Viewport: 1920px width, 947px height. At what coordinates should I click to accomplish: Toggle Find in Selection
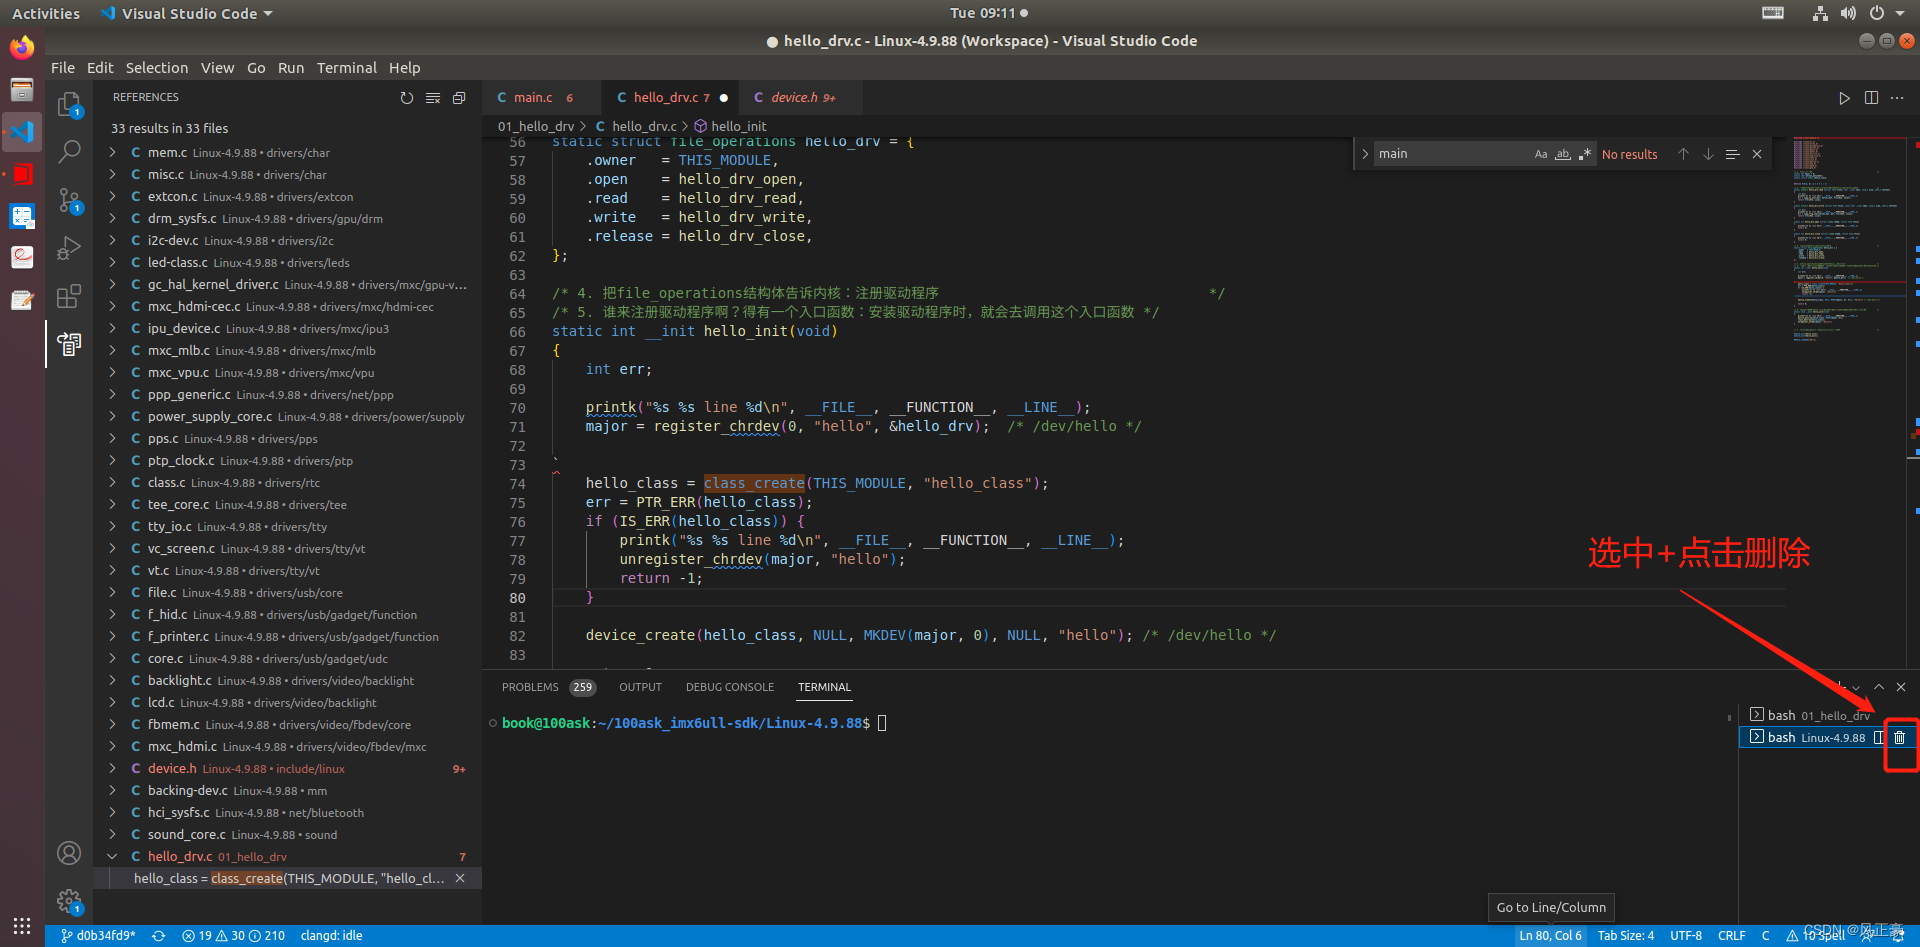pos(1733,154)
